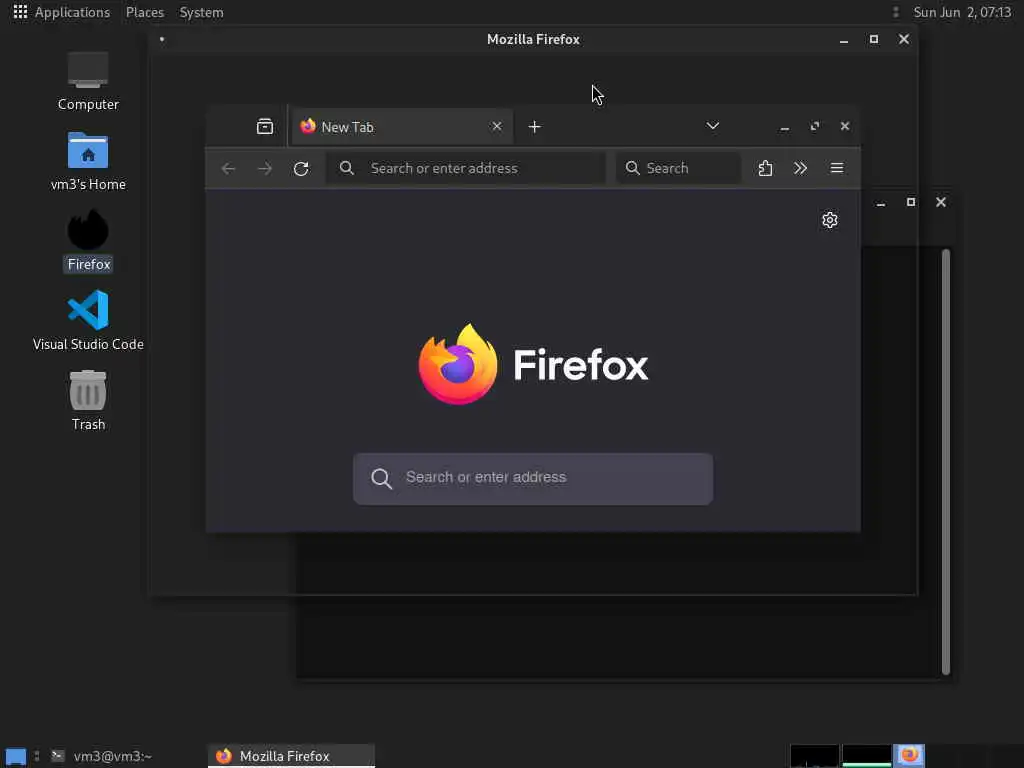Expand the list all tabs dropdown

(x=712, y=125)
